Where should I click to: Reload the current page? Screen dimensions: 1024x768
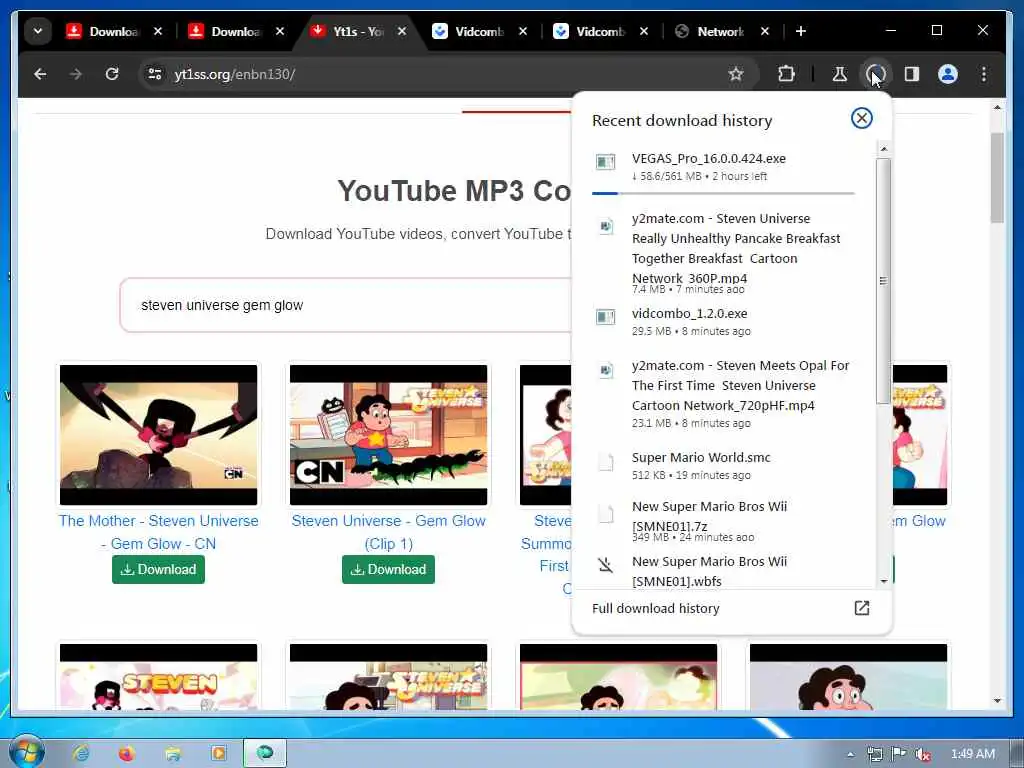[x=112, y=74]
